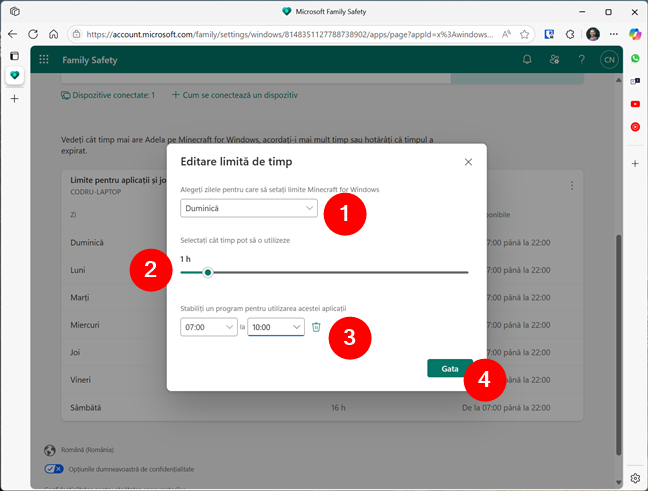Screen dimensions: 648x491
Task: Click the browser address bar URL
Action: [289, 34]
